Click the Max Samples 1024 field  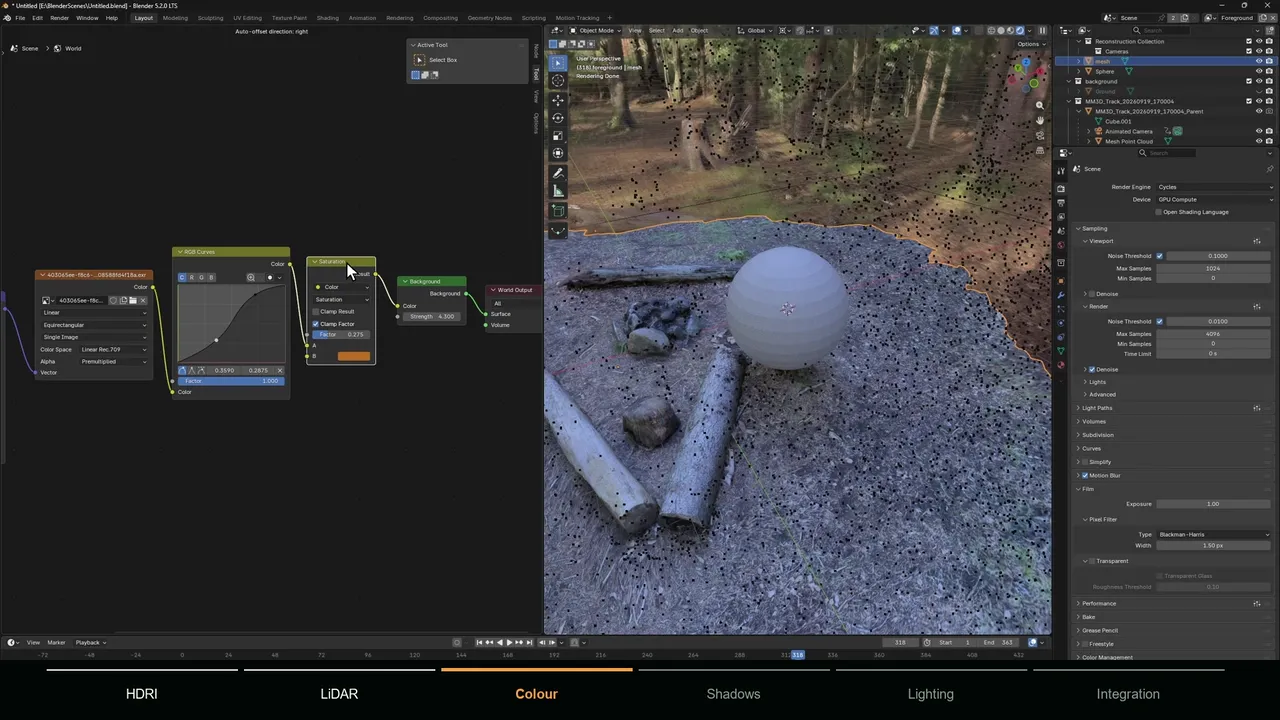point(1214,268)
